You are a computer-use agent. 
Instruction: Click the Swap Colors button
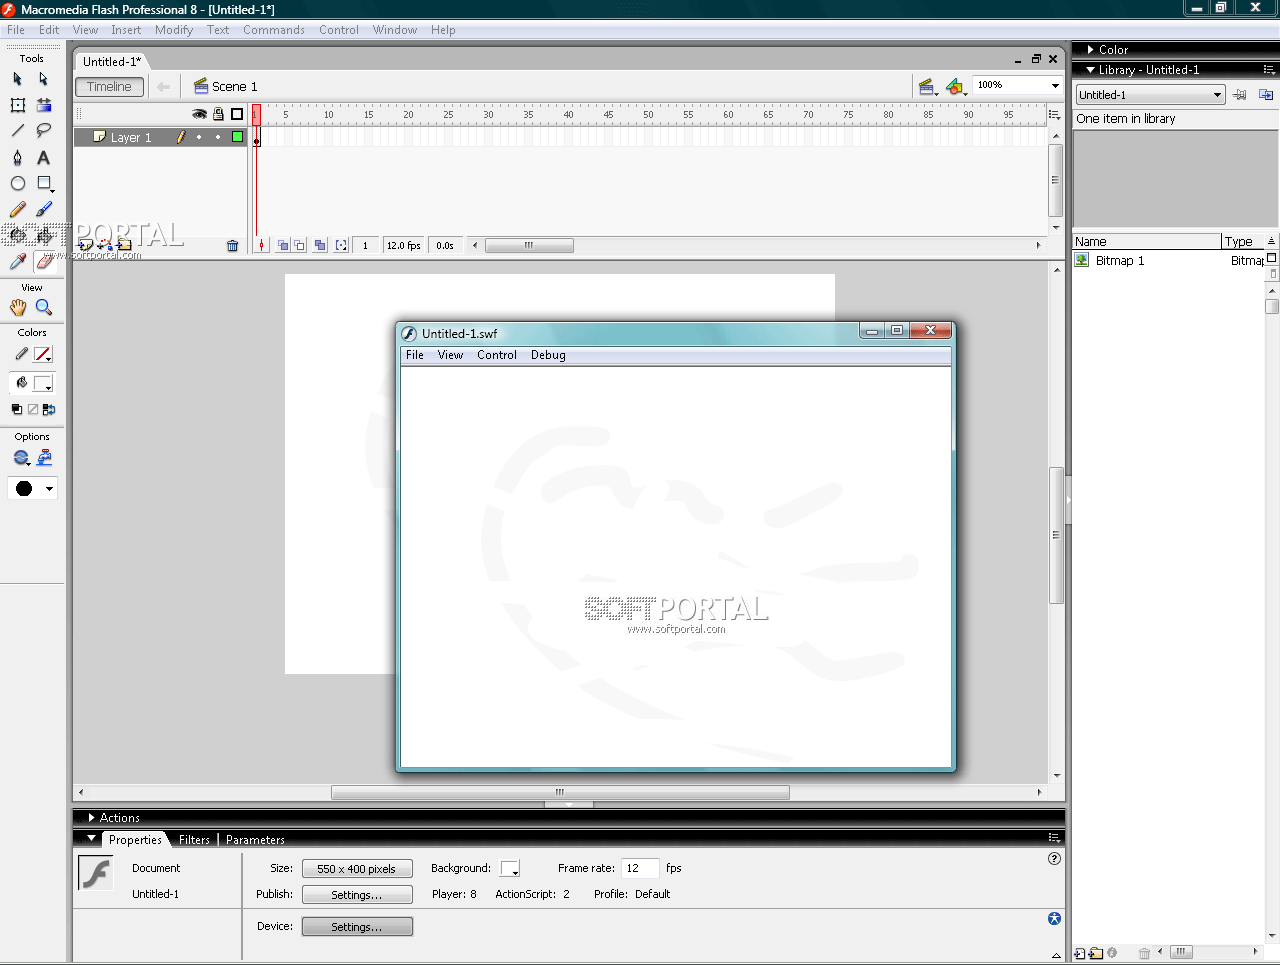49,409
